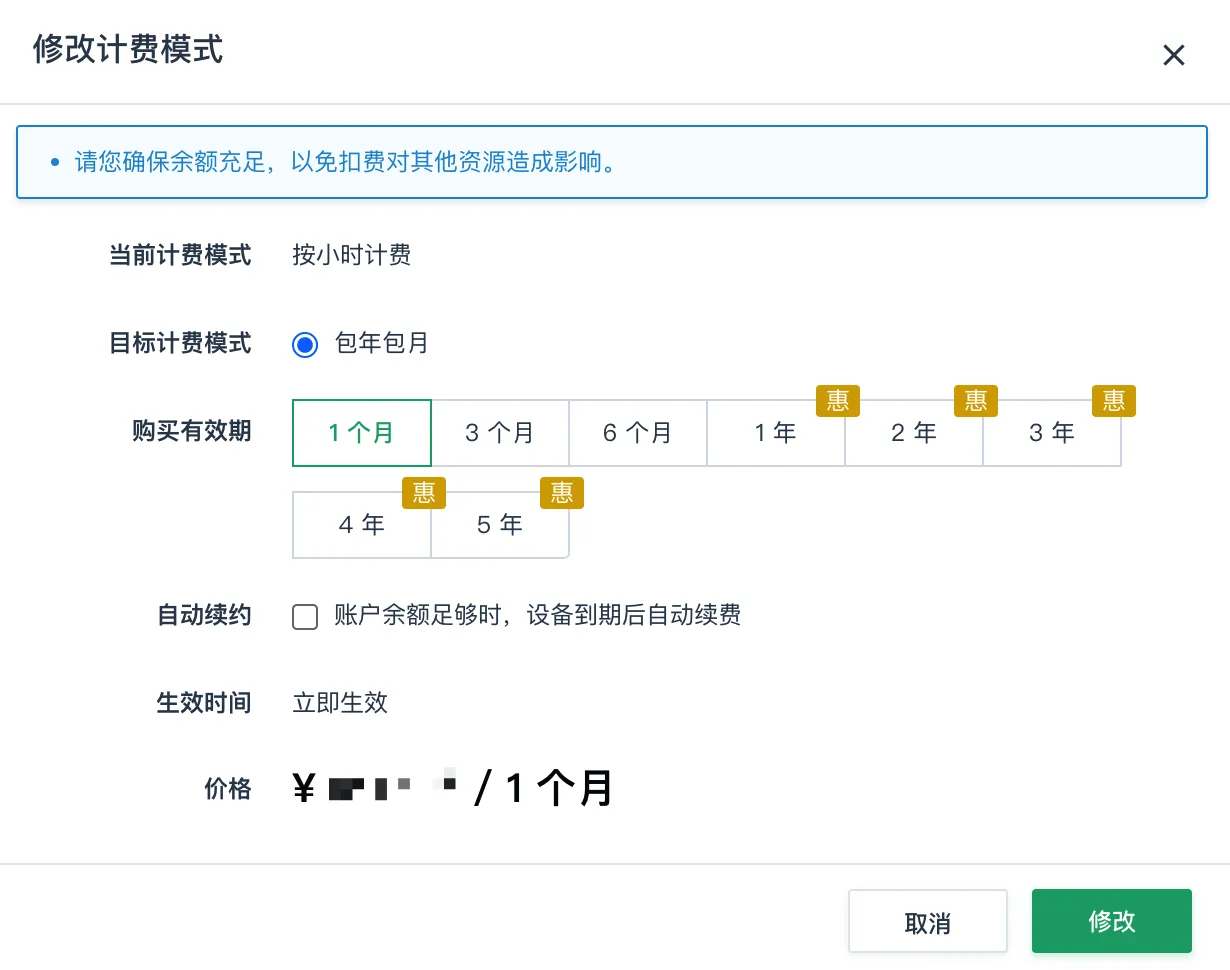Click the 账户余额足够时 auto-renew description
Screen dimensions: 1230x970
pyautogui.click(x=538, y=615)
